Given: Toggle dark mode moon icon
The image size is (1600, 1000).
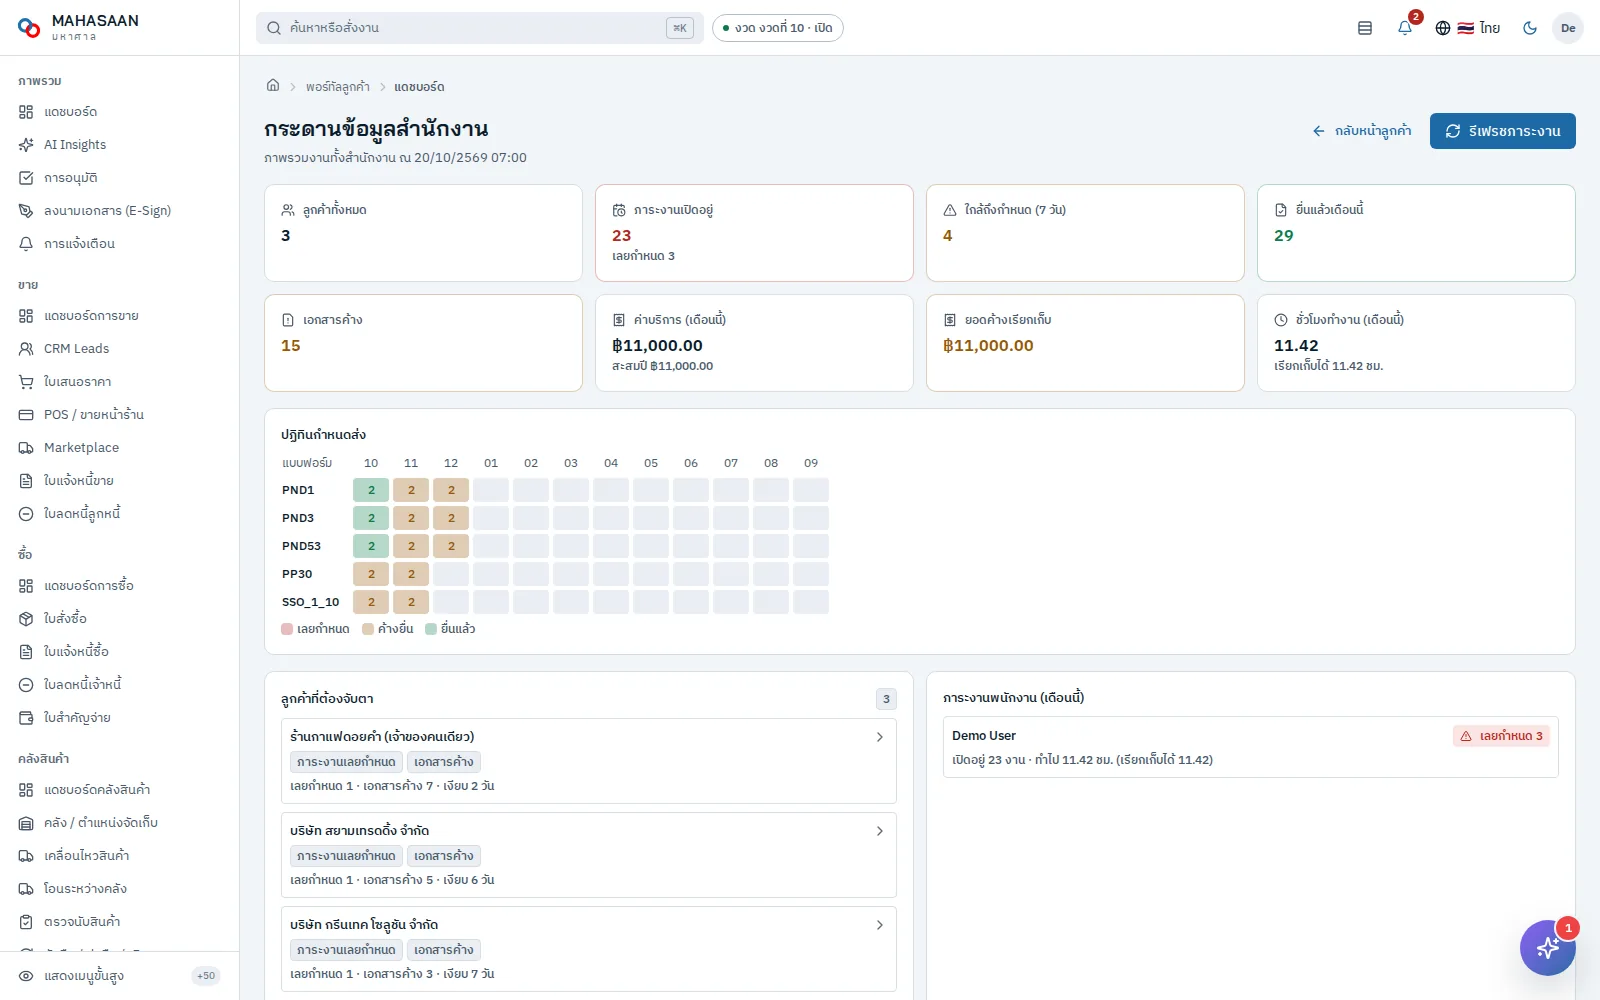Looking at the screenshot, I should [x=1529, y=28].
